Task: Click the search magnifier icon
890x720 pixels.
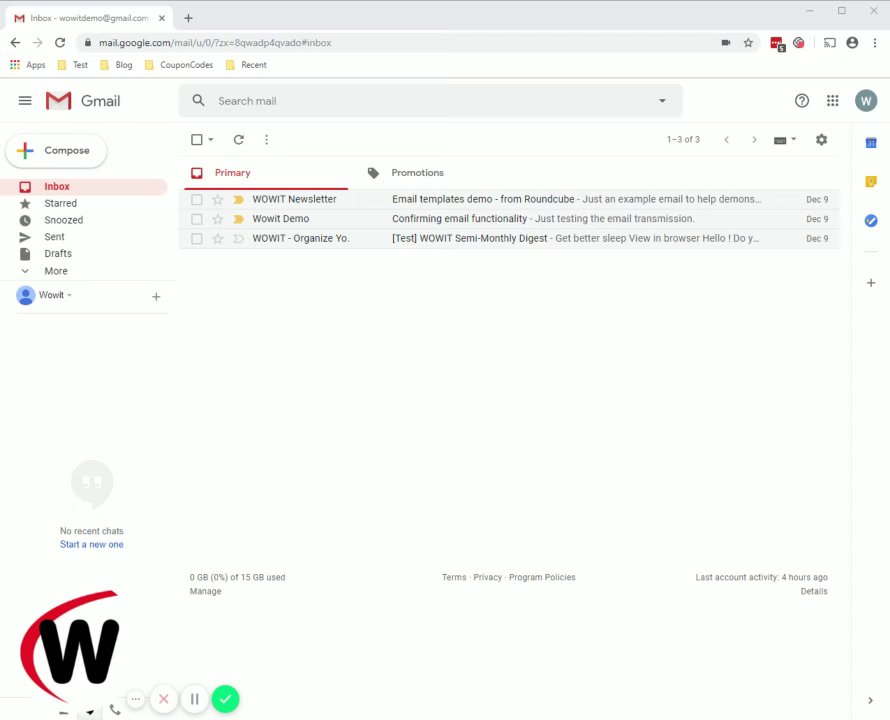Action: click(x=198, y=101)
